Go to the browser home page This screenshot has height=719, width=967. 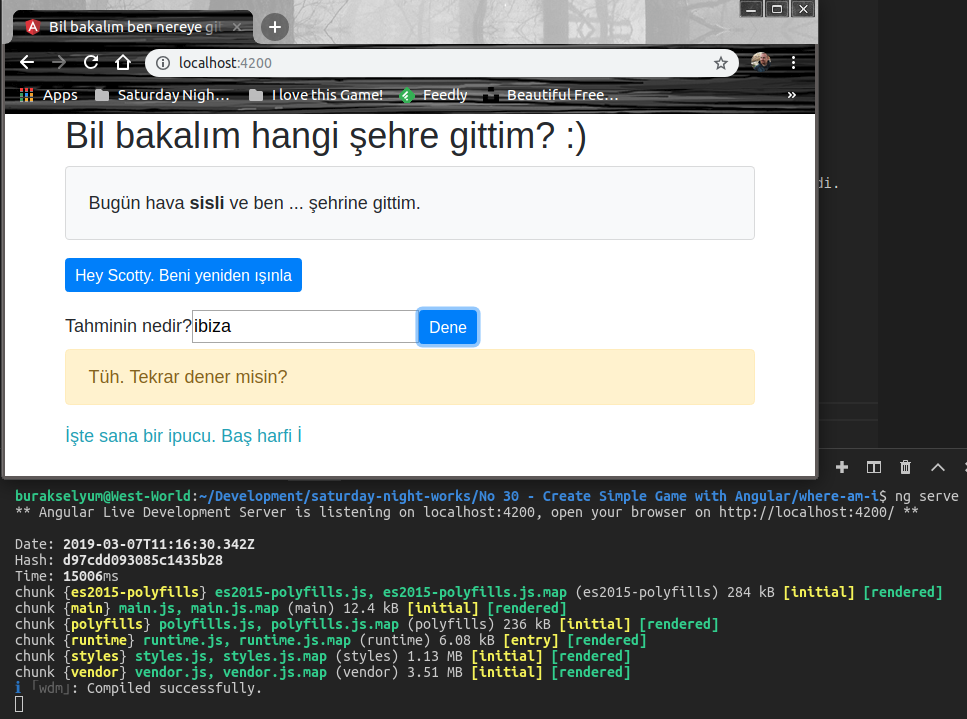(x=123, y=63)
